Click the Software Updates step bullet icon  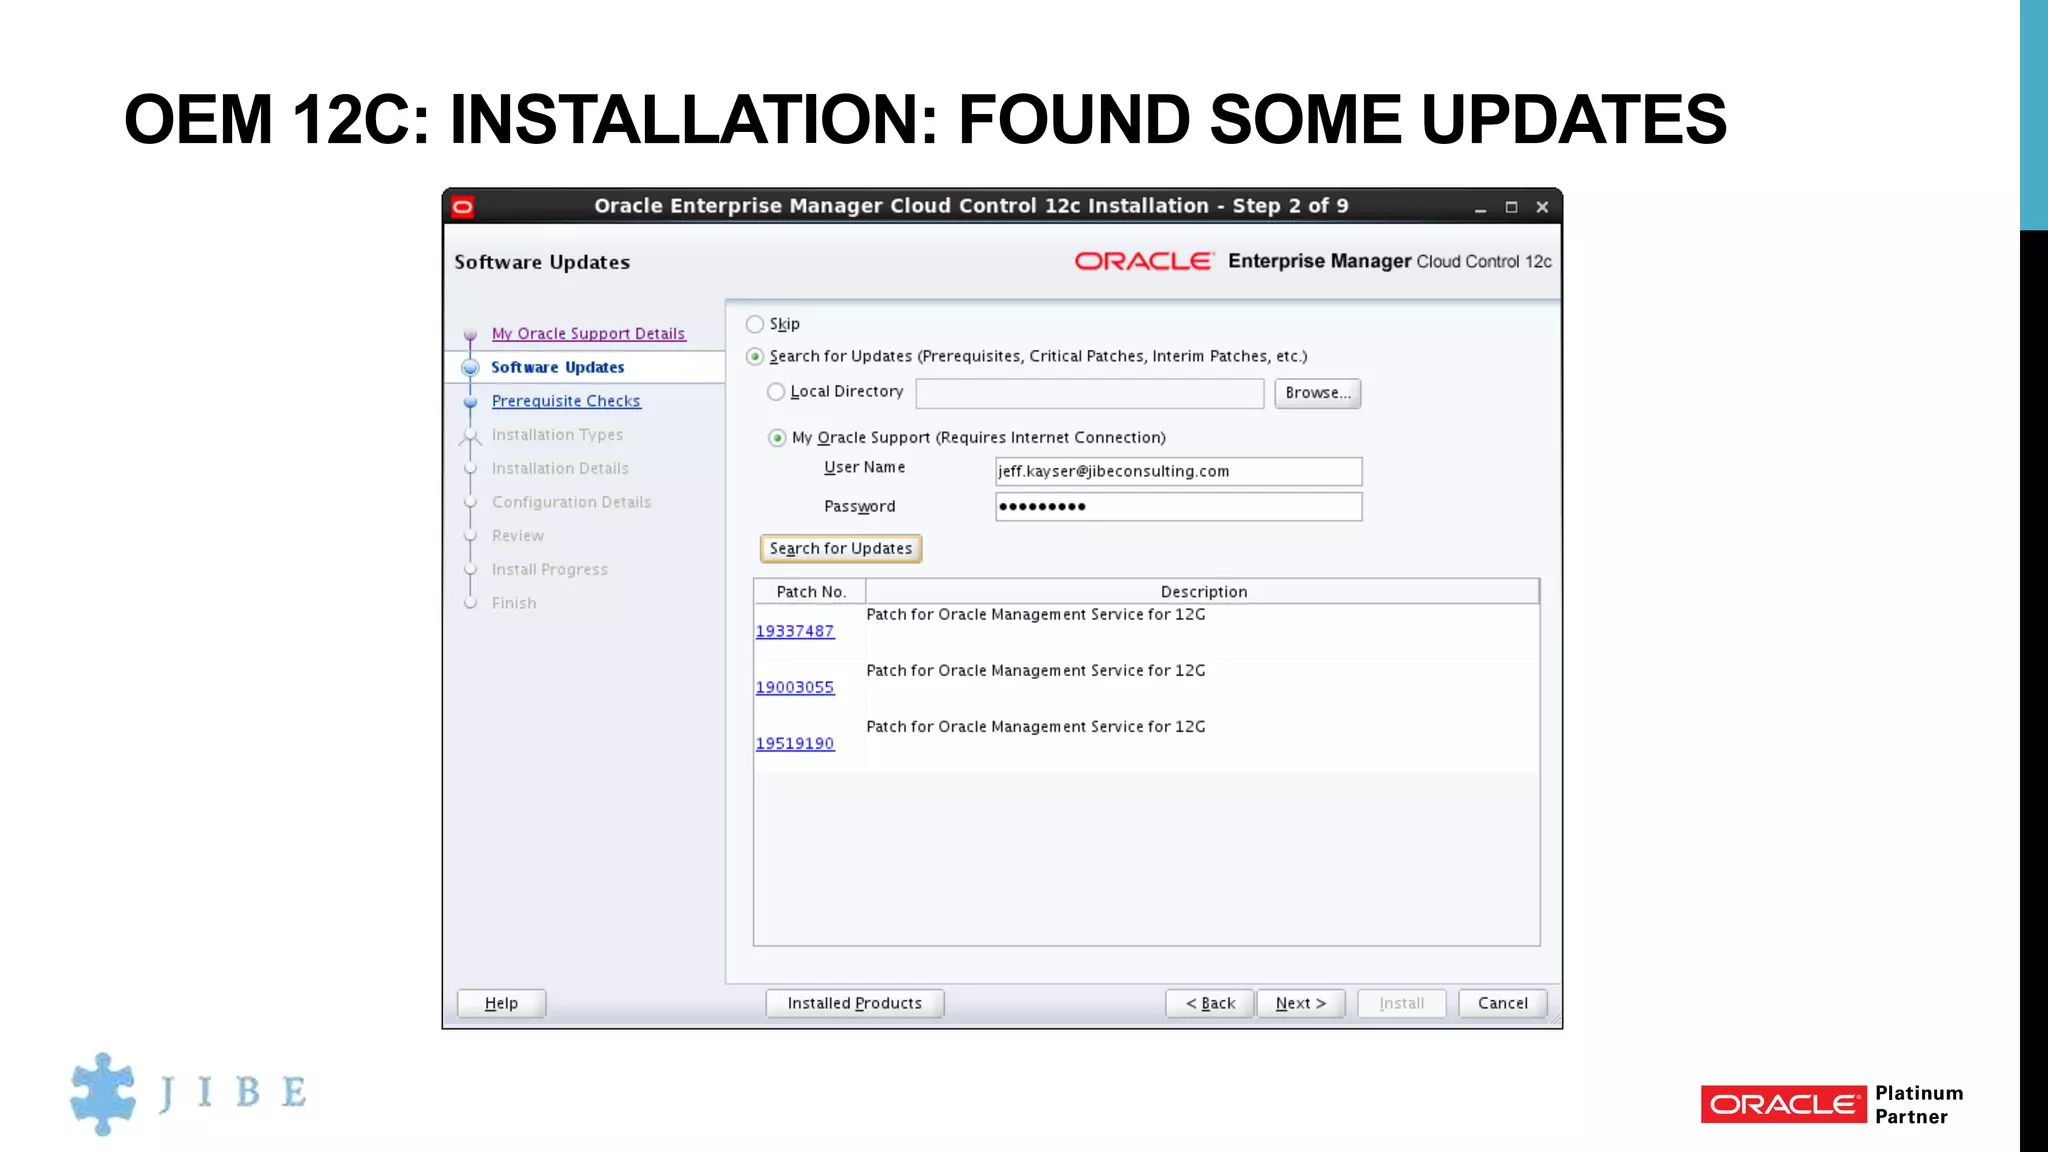[x=470, y=368]
